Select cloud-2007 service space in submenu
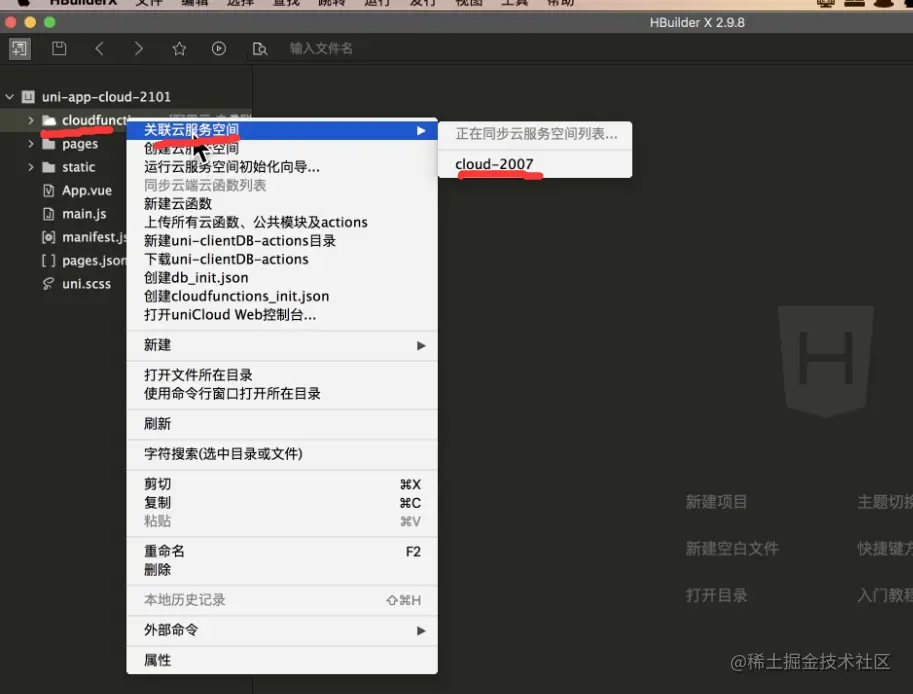The image size is (913, 694). [535, 164]
